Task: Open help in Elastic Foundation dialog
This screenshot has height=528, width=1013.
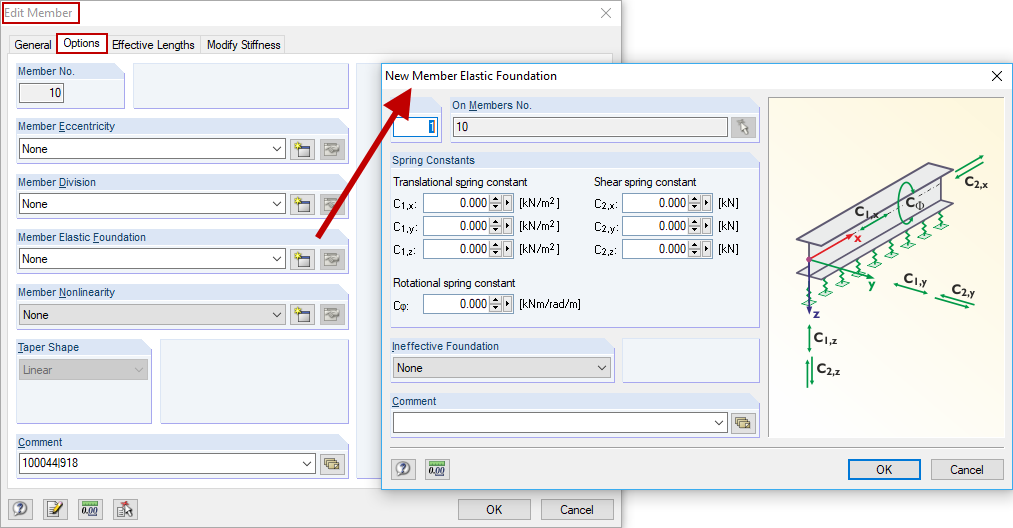Action: click(x=403, y=469)
